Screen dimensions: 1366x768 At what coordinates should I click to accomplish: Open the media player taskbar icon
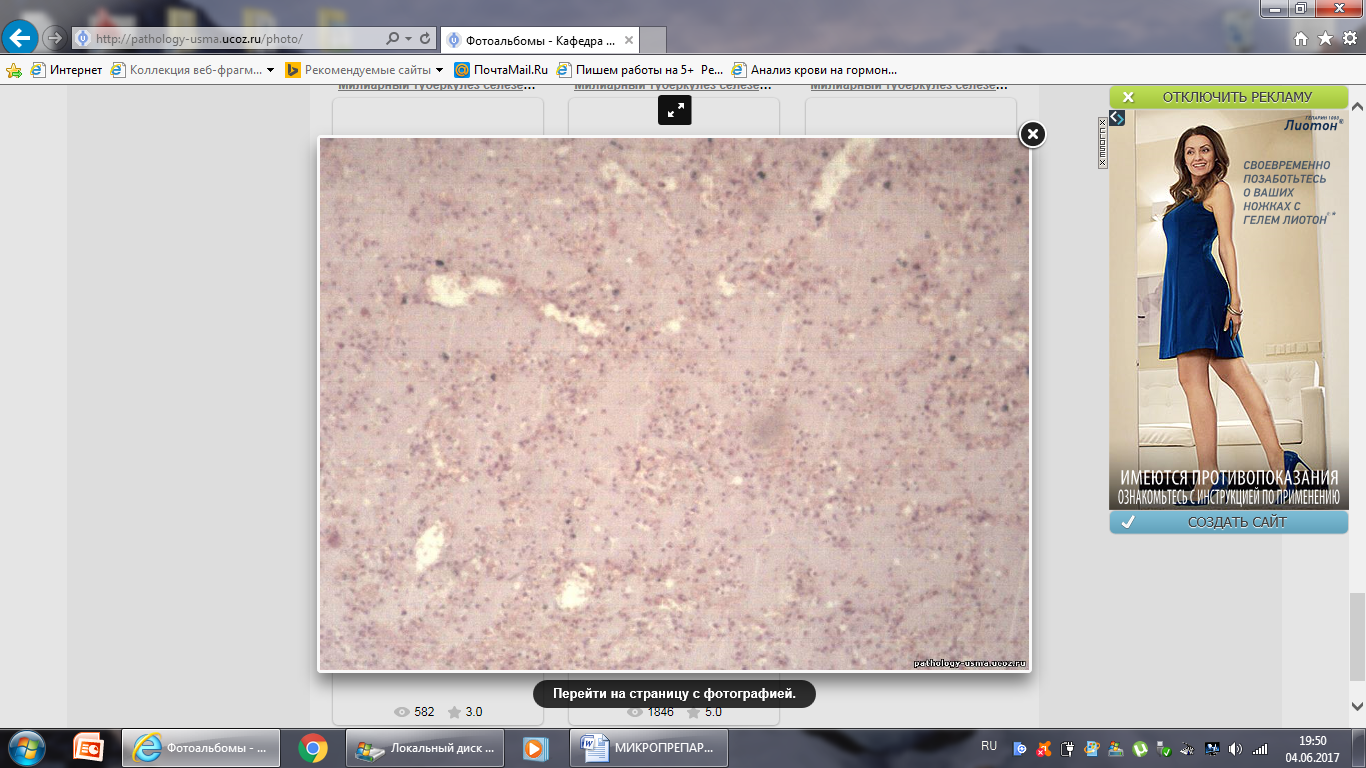(535, 748)
